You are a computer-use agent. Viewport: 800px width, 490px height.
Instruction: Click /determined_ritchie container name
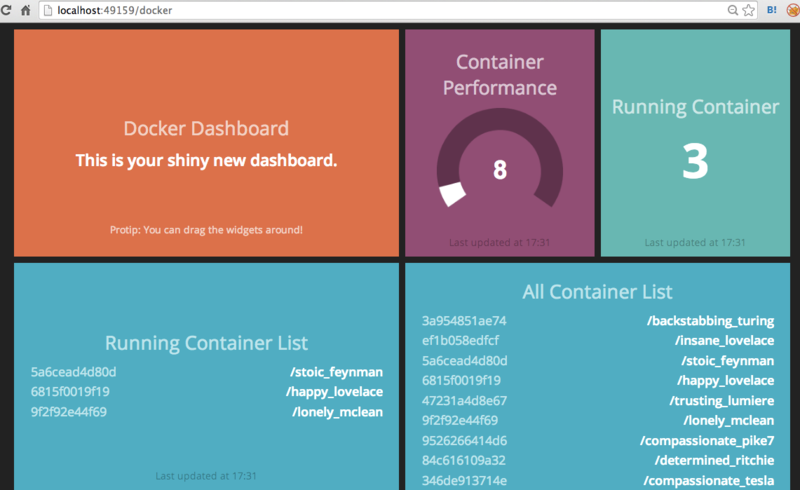coord(715,460)
